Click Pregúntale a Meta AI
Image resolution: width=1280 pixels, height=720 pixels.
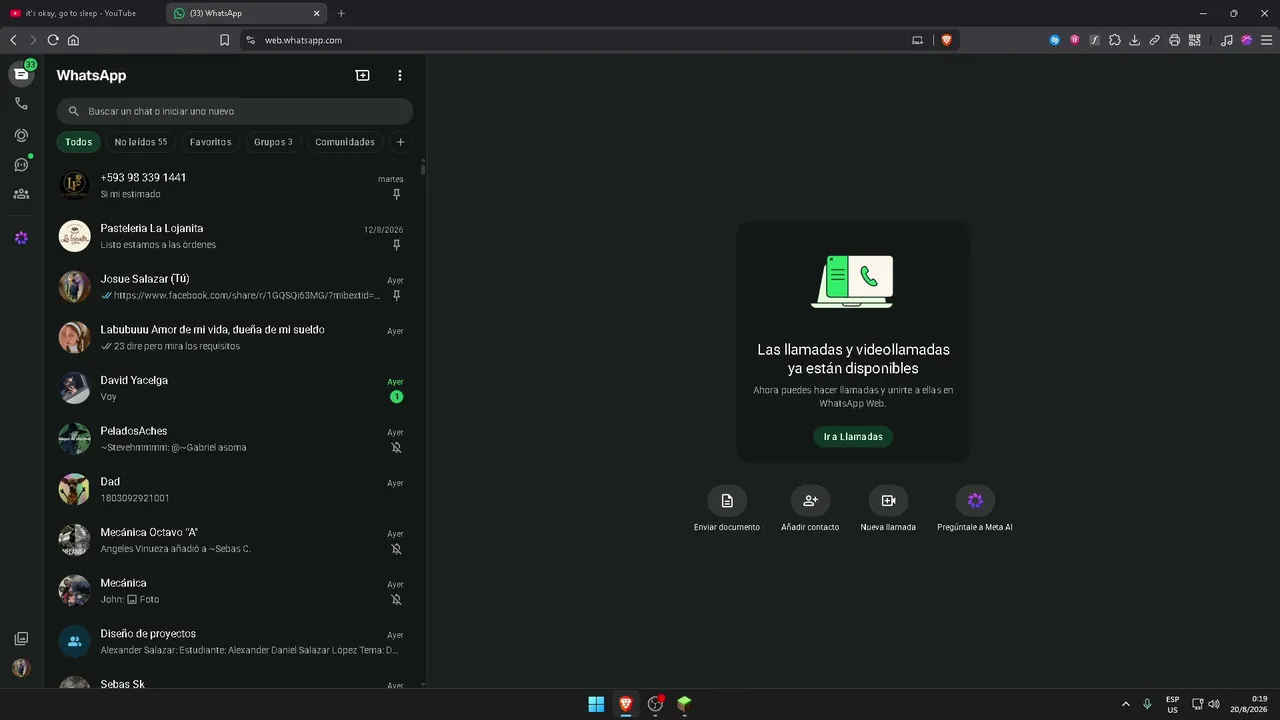point(975,501)
